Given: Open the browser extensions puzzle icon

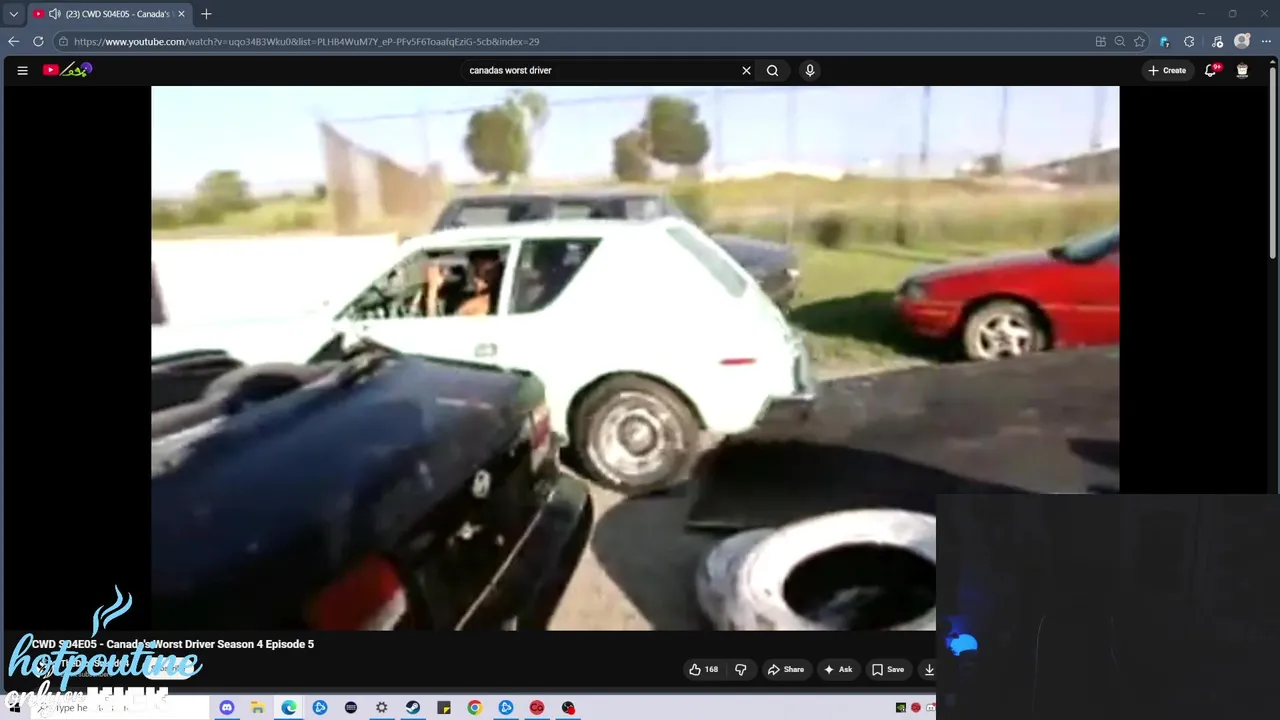Looking at the screenshot, I should click(1189, 42).
